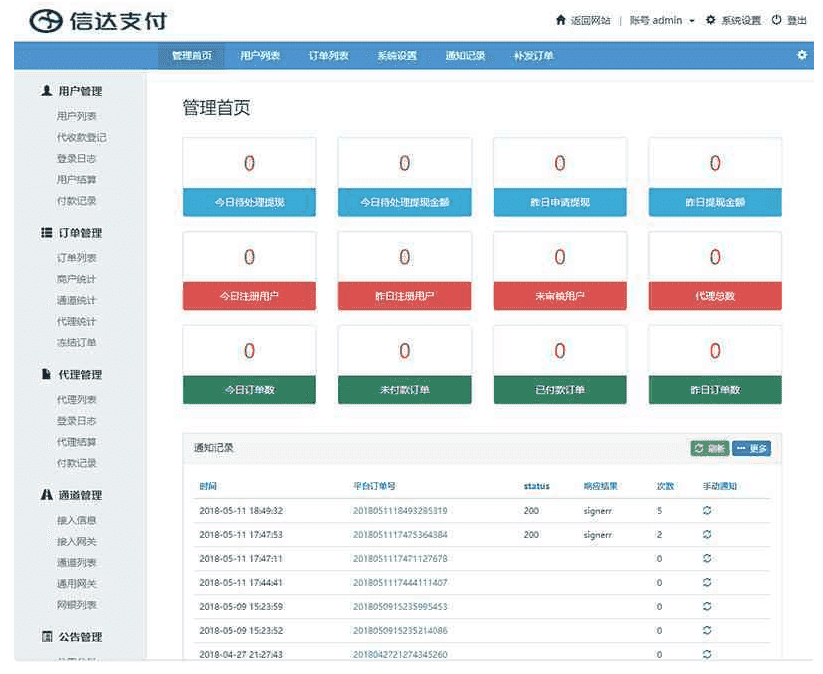
Task: Select 补发订单 in the top navigation
Action: [x=534, y=57]
